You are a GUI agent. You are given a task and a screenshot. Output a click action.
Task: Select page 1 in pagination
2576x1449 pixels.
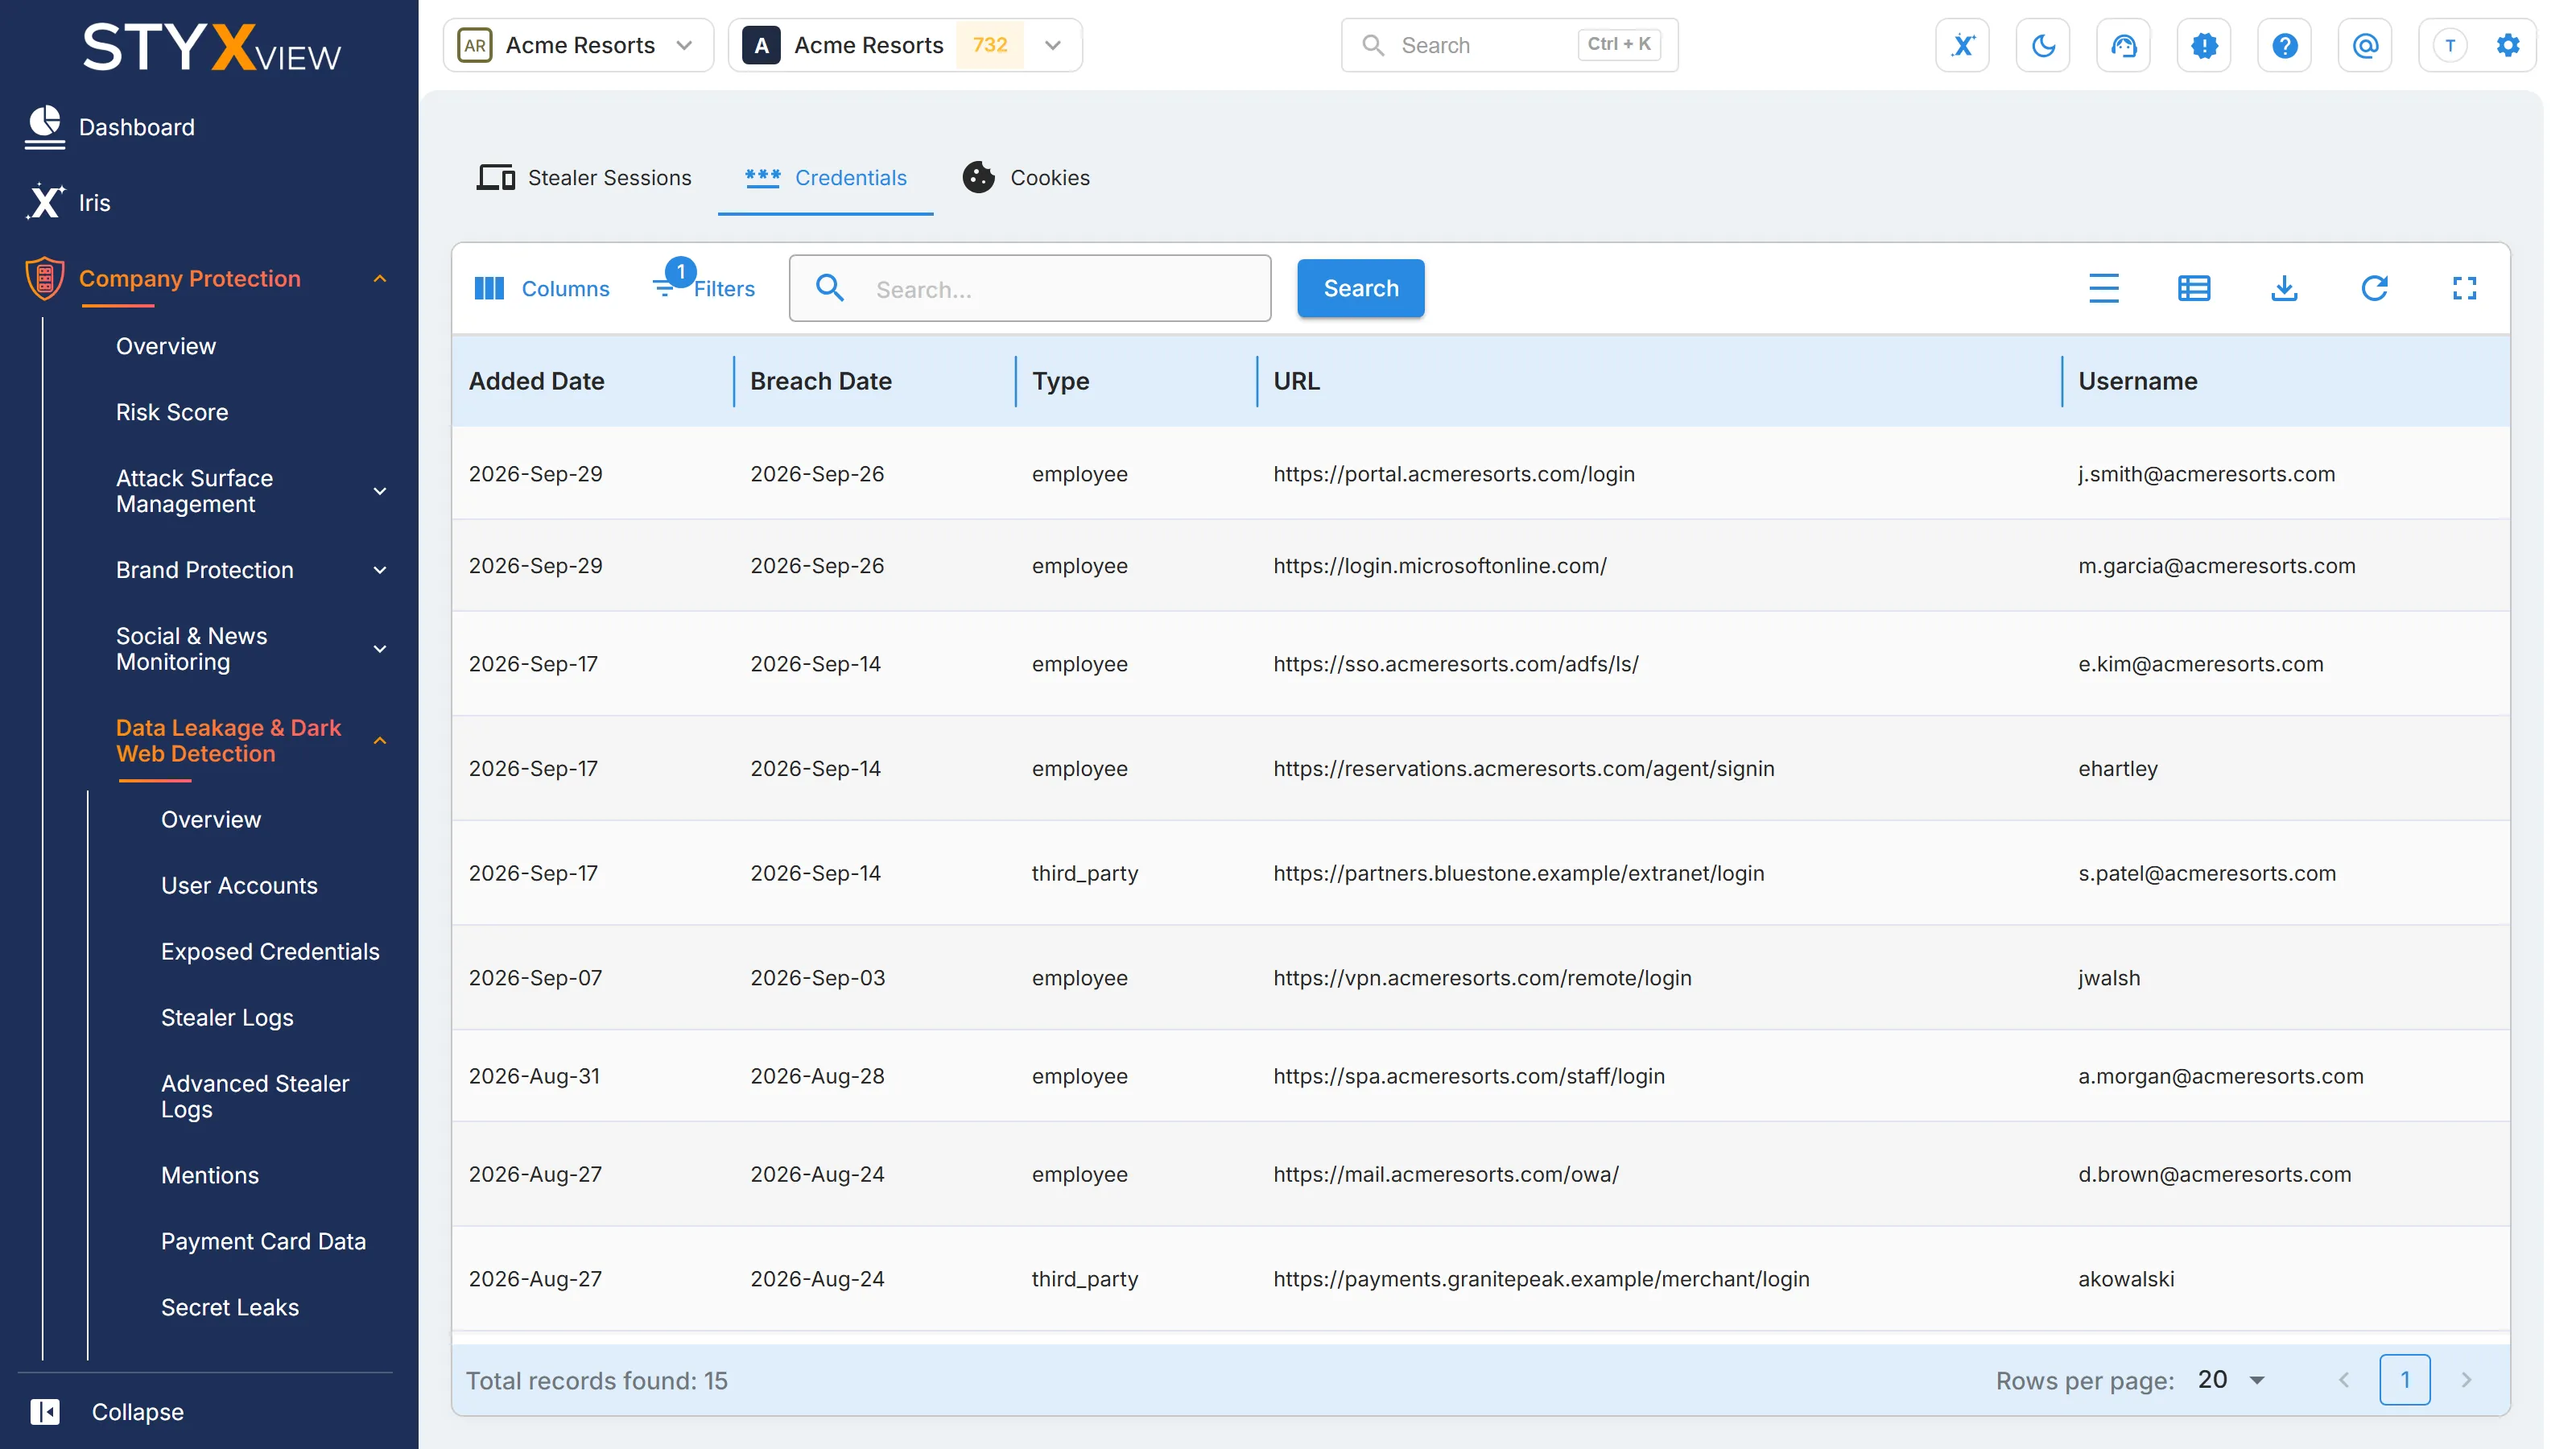(x=2404, y=1380)
